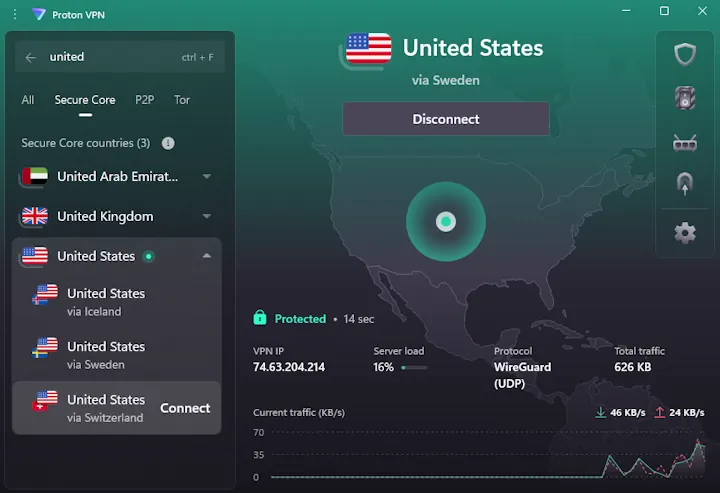Click the connected location marker on map
Screen dimensions: 720x493
[x=445, y=222]
